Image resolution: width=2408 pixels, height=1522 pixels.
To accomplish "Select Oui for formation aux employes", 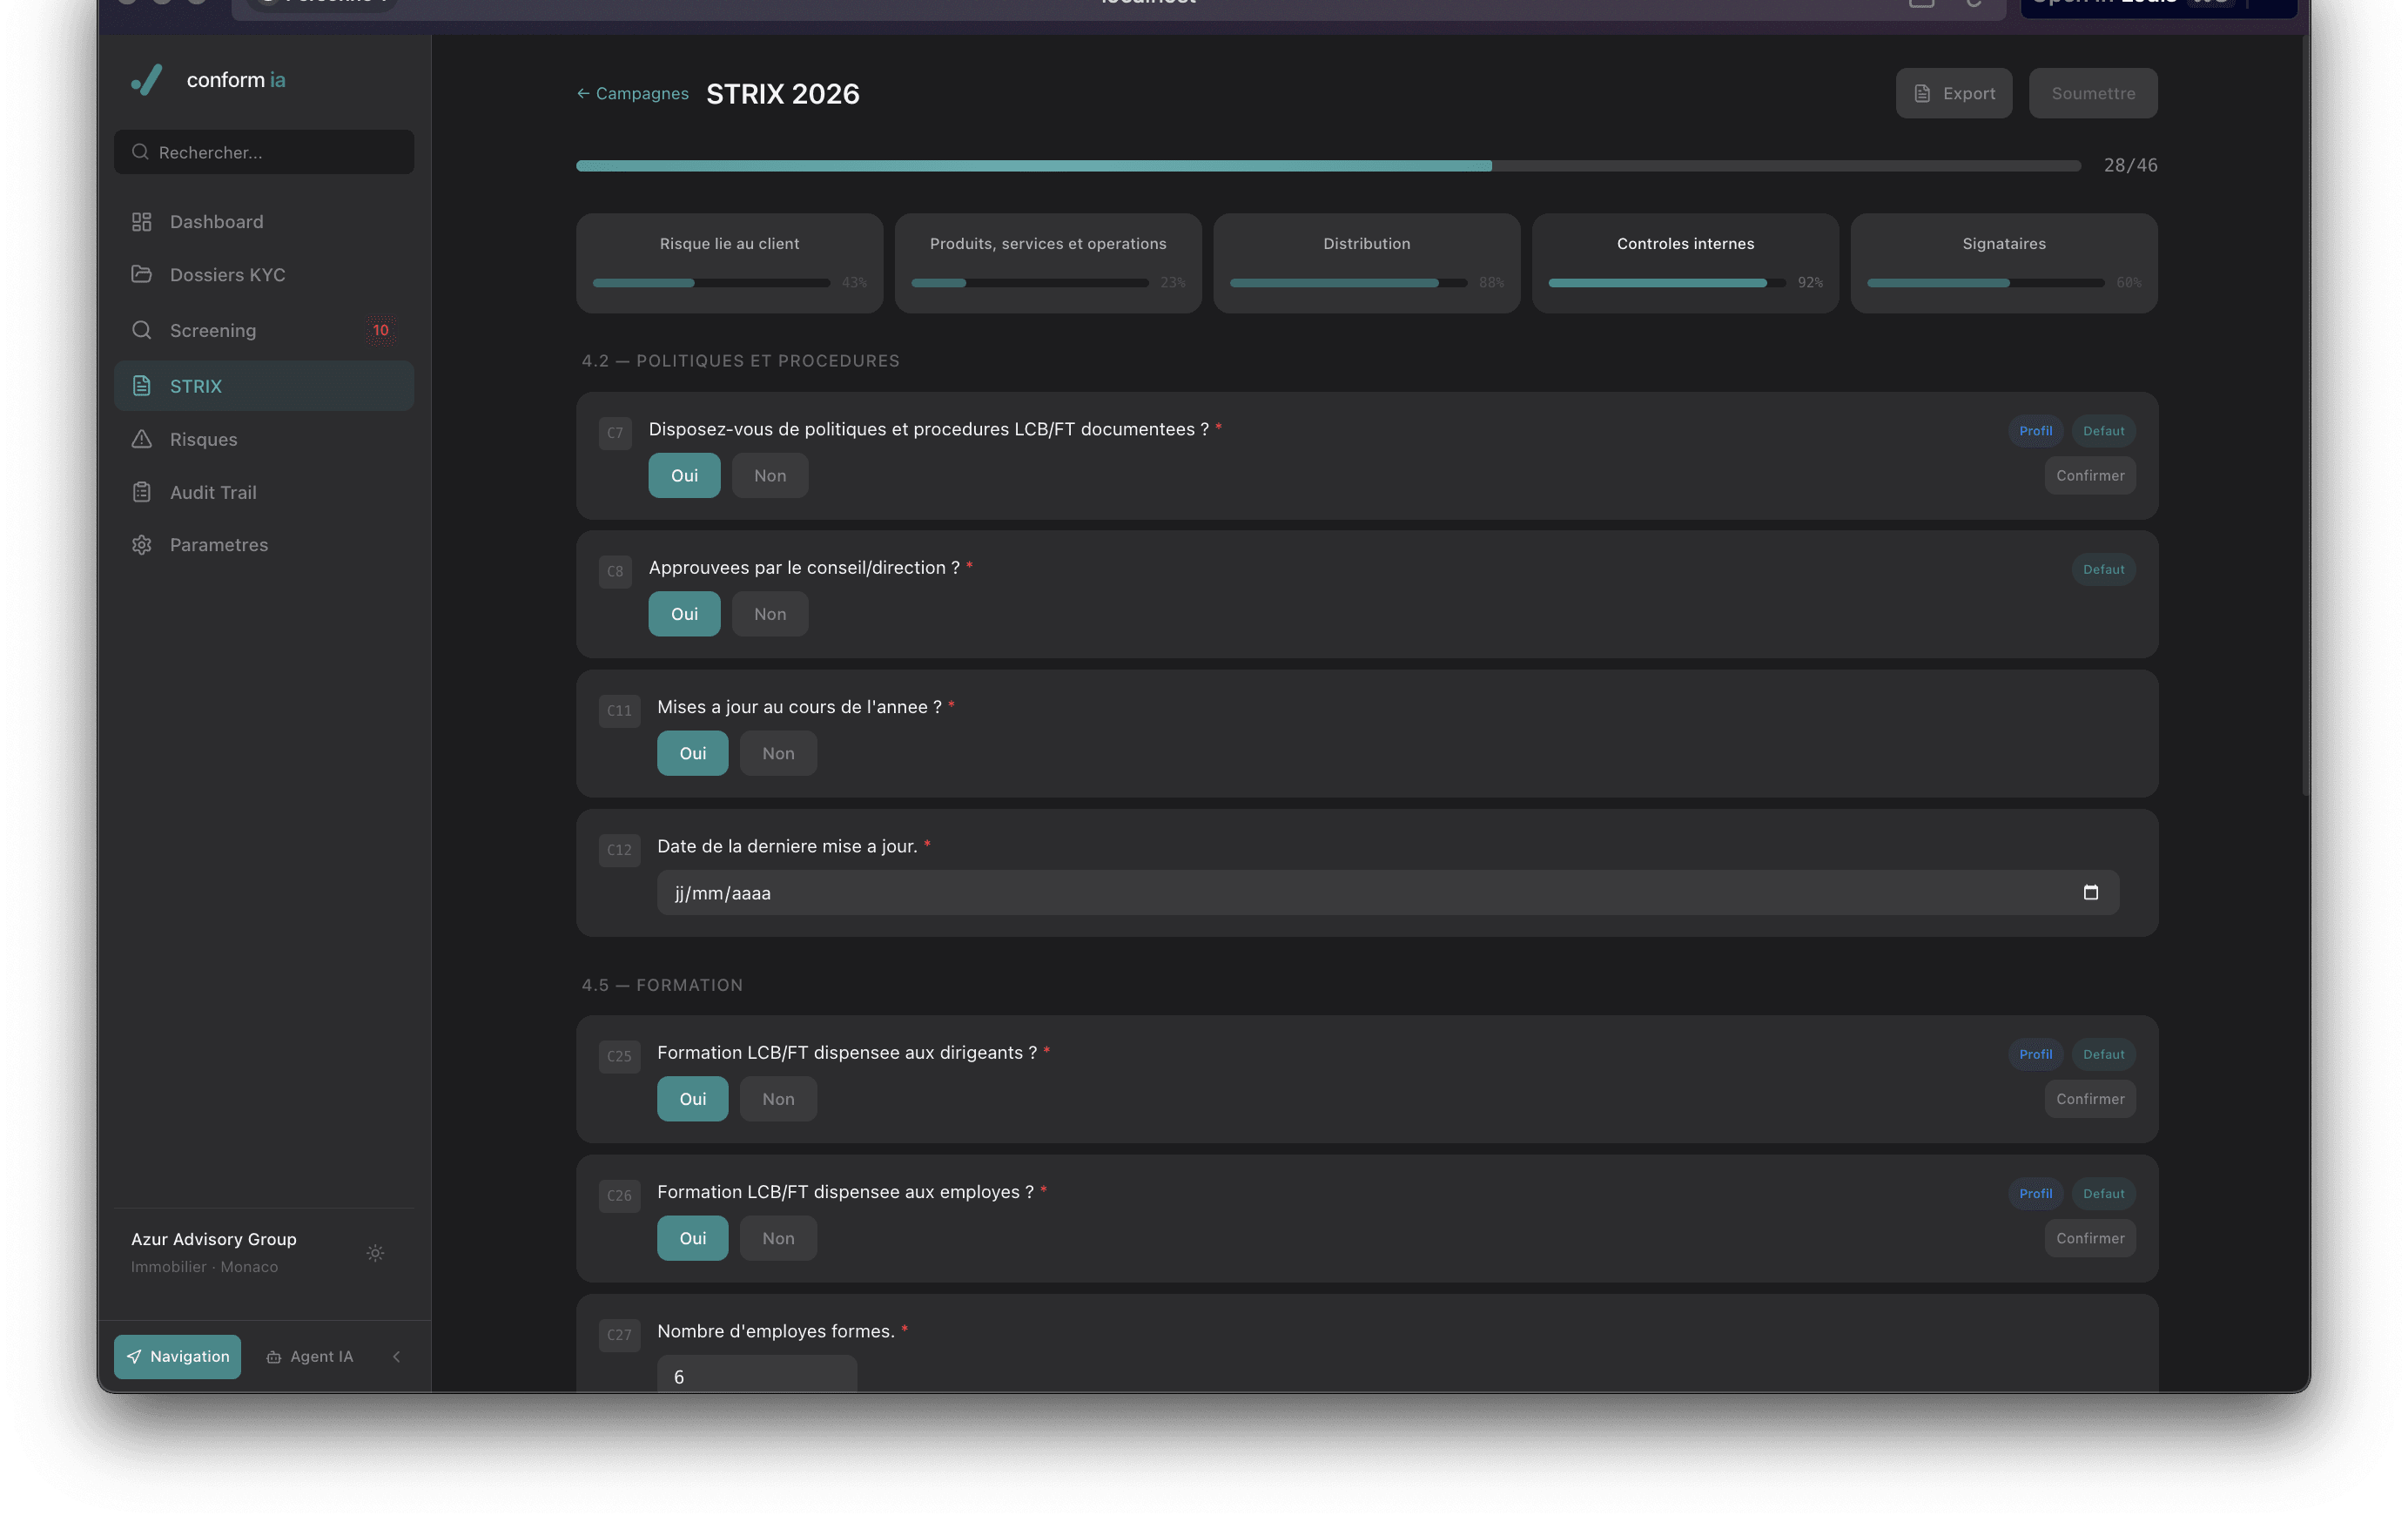I will click(x=692, y=1238).
